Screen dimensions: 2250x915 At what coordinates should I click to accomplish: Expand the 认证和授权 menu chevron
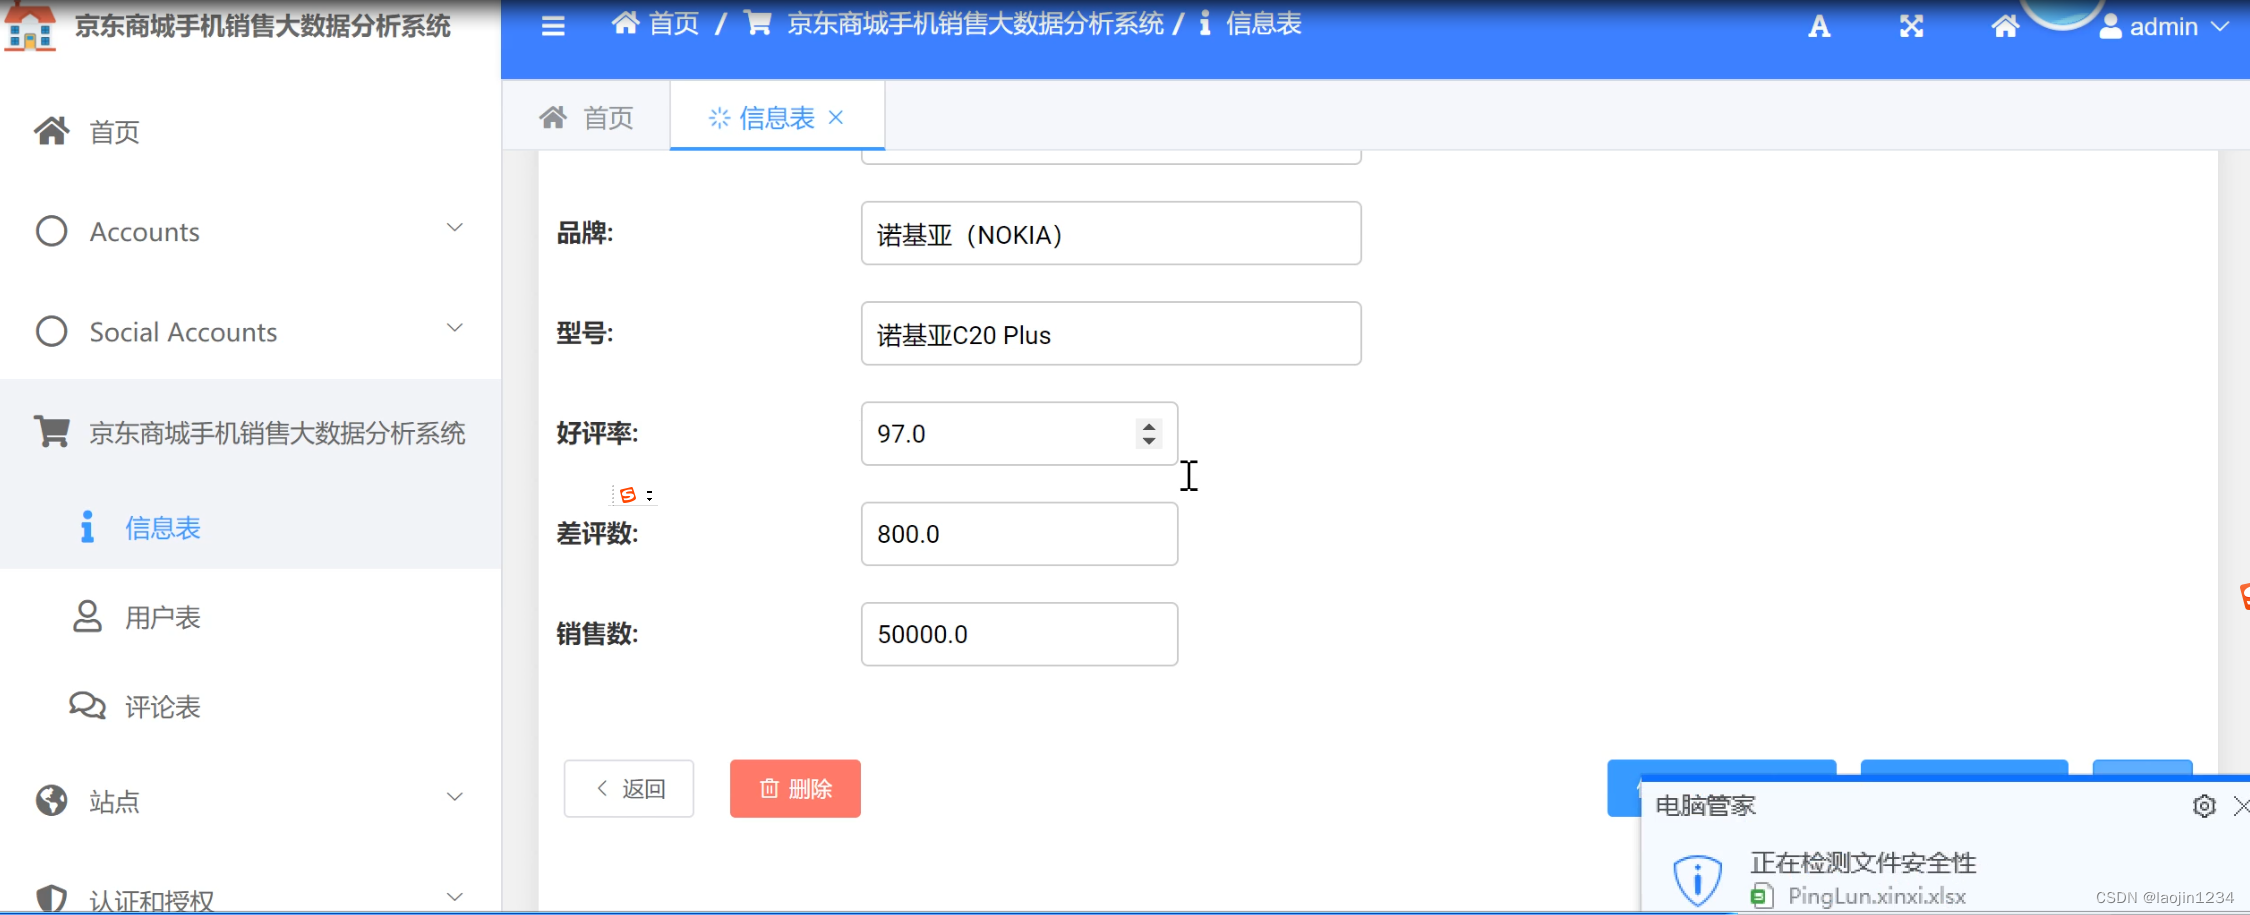click(455, 897)
